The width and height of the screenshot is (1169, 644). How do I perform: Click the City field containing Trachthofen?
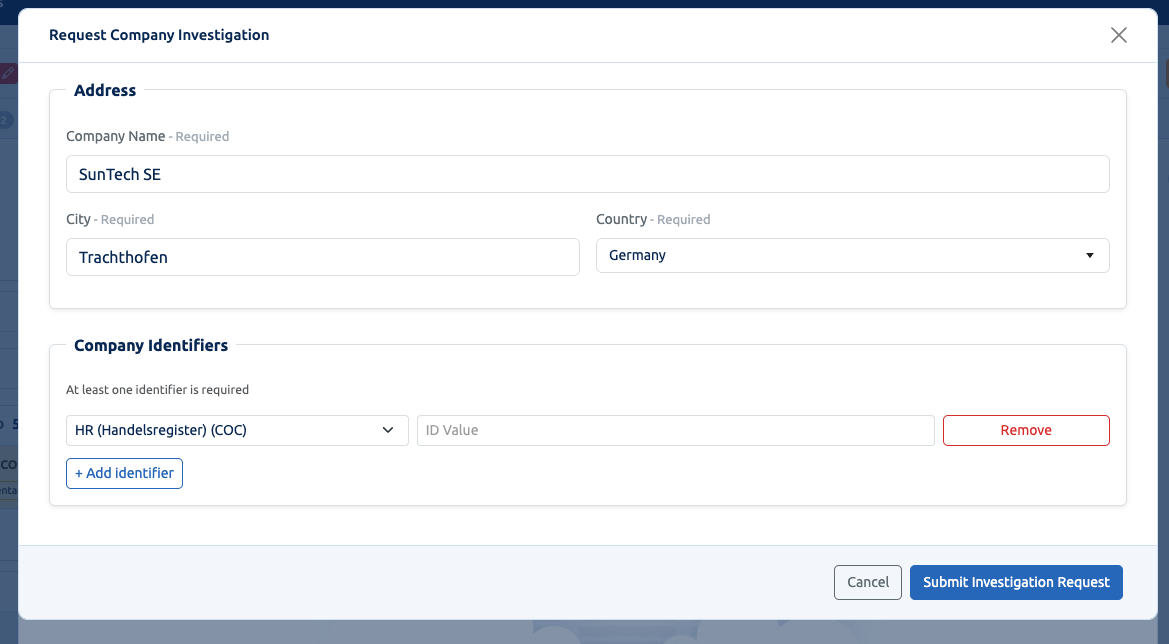coord(323,257)
